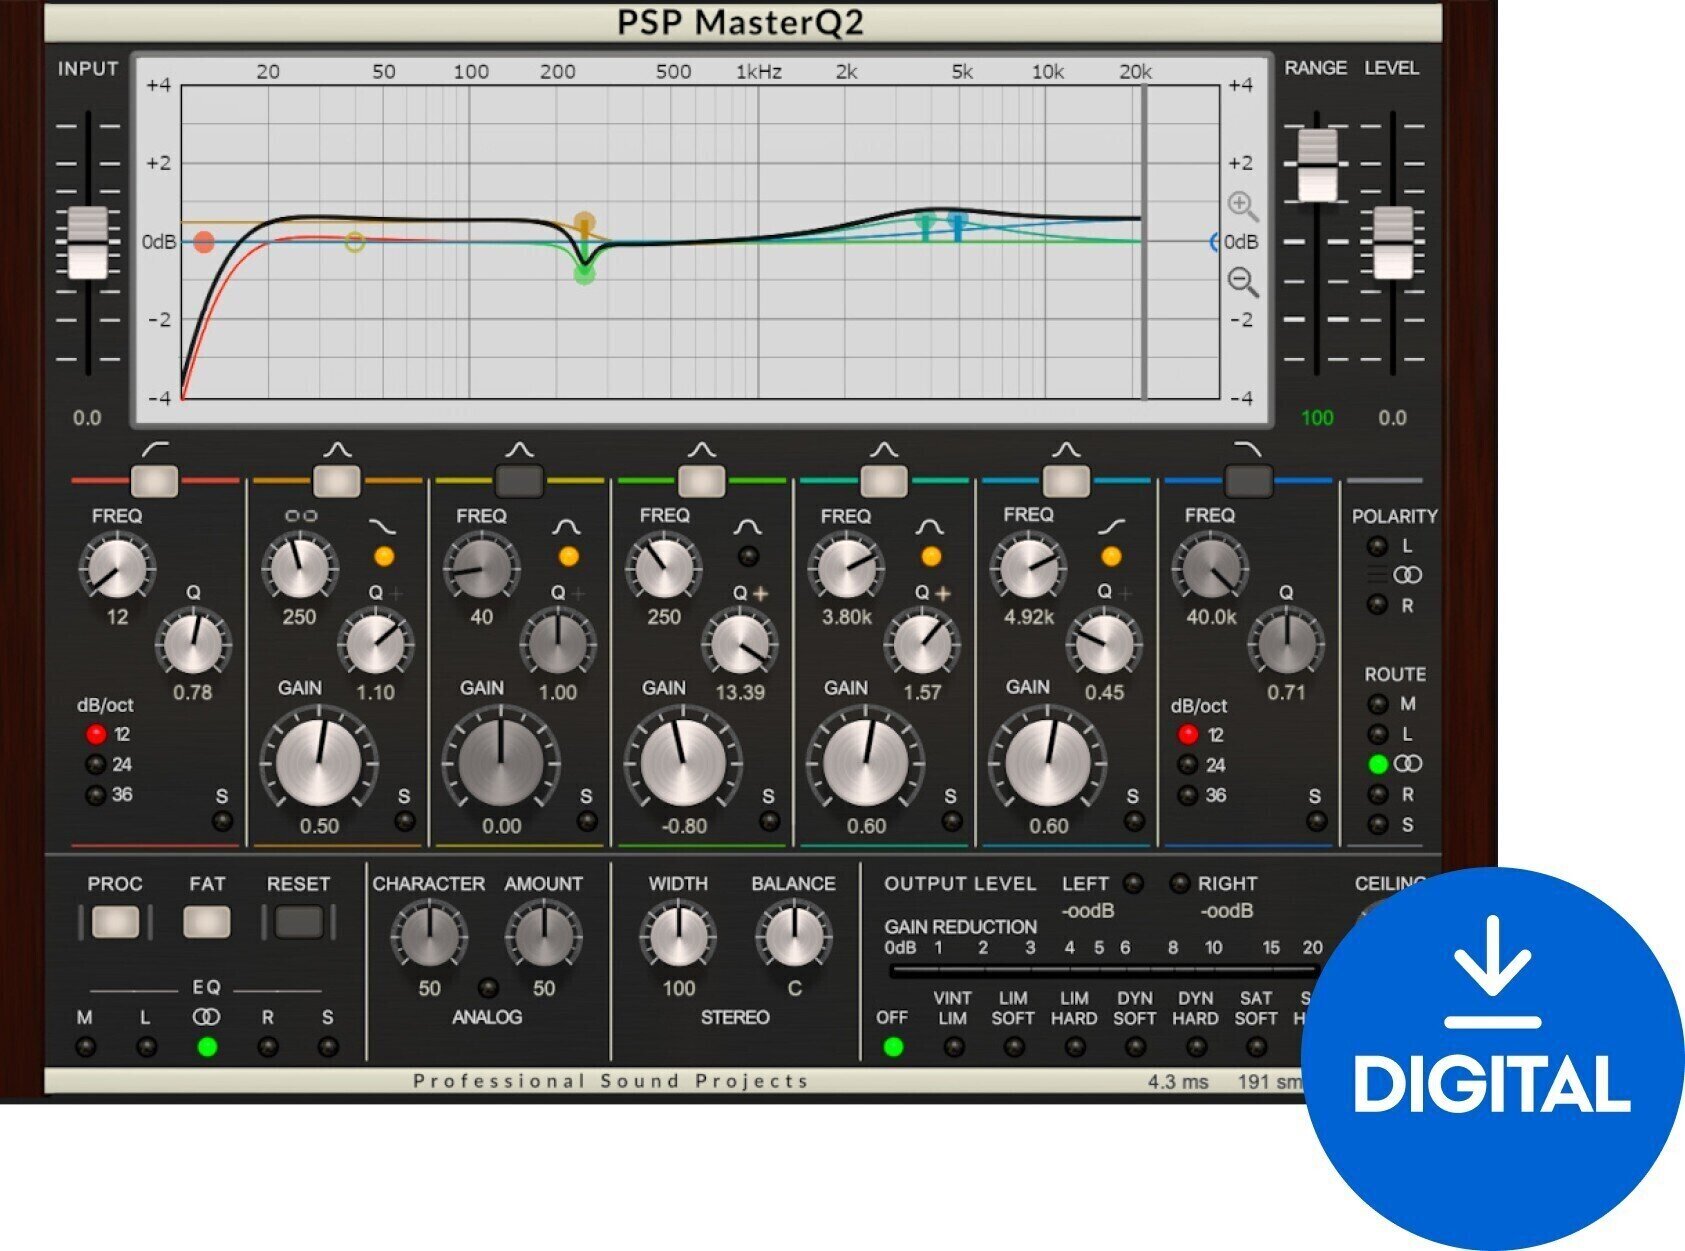1685x1251 pixels.
Task: Click the stereo WIDTH knob
Action: (679, 936)
